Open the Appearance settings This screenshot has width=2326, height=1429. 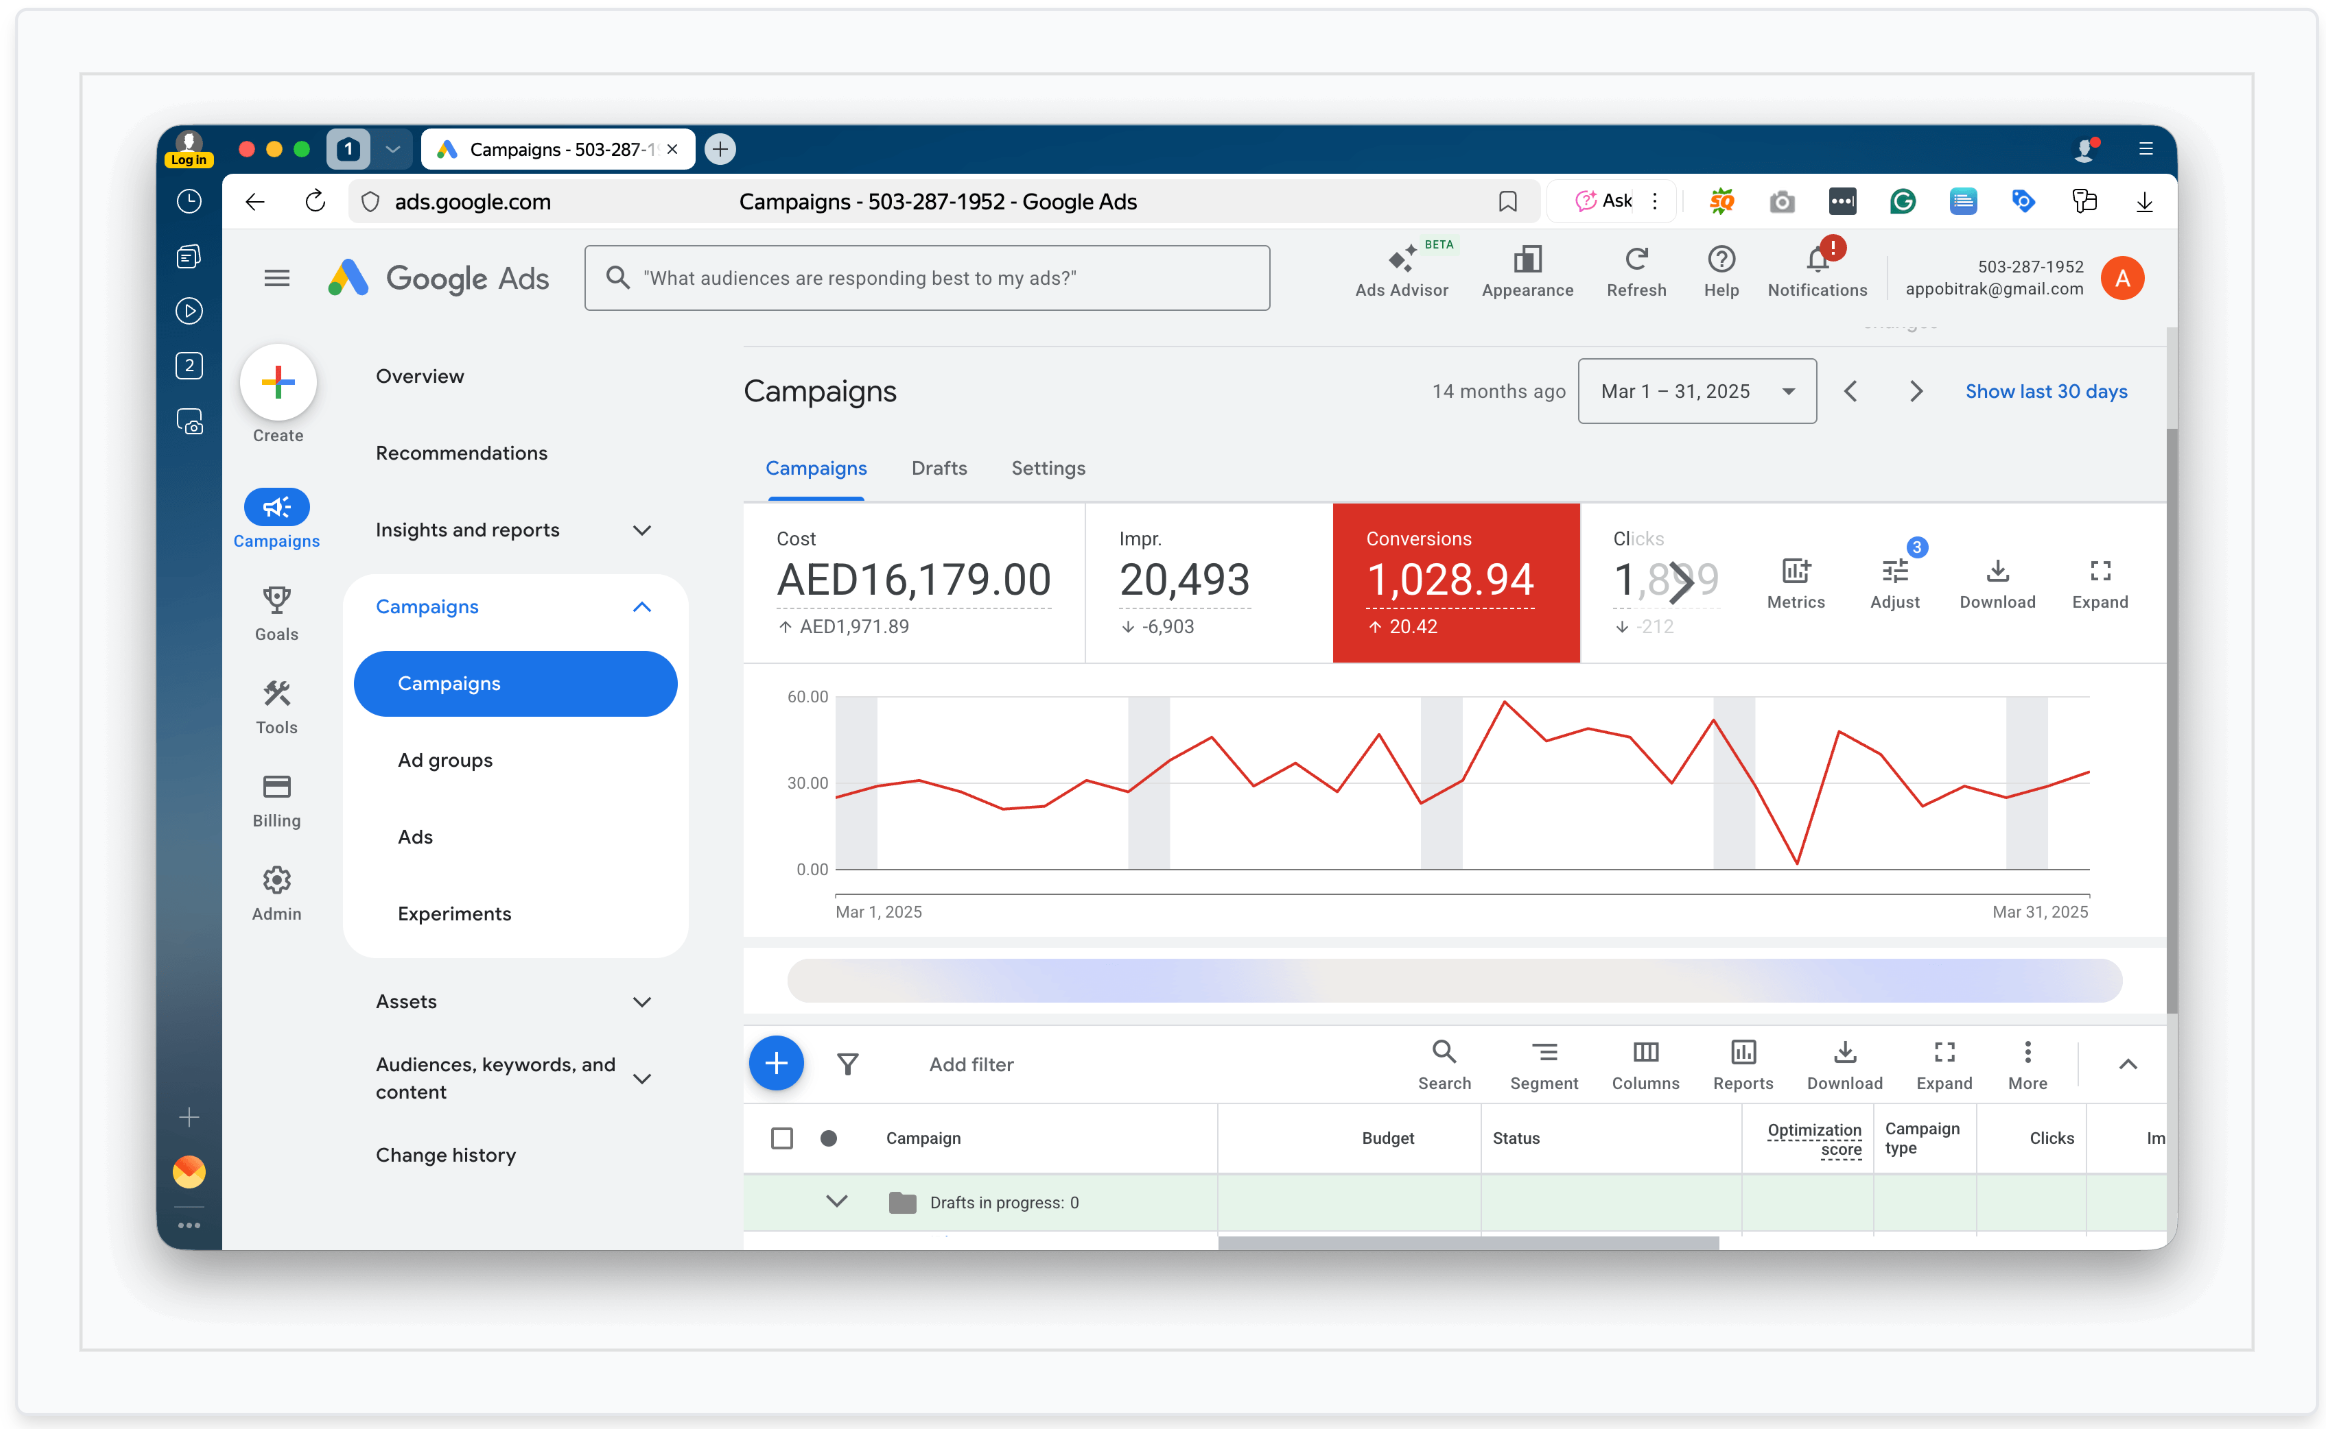point(1527,272)
